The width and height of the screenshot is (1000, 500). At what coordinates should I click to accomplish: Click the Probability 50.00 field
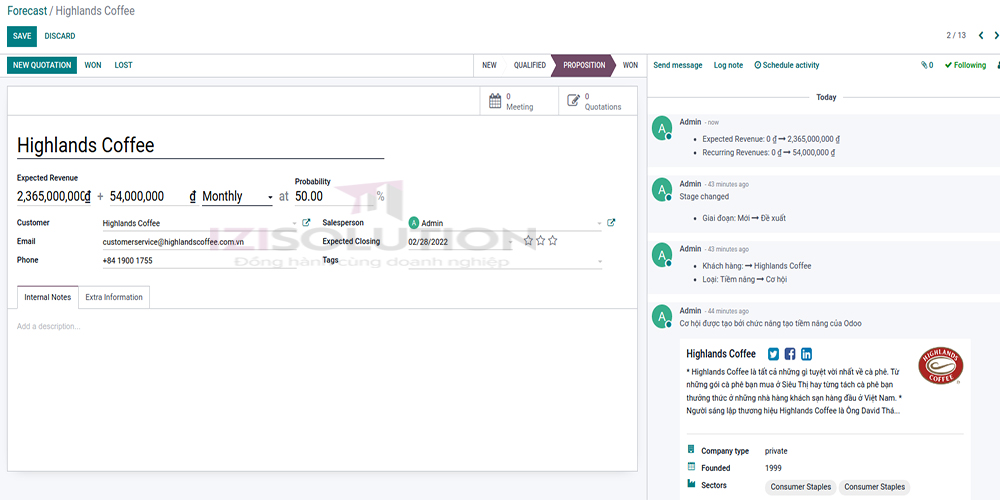tap(335, 196)
